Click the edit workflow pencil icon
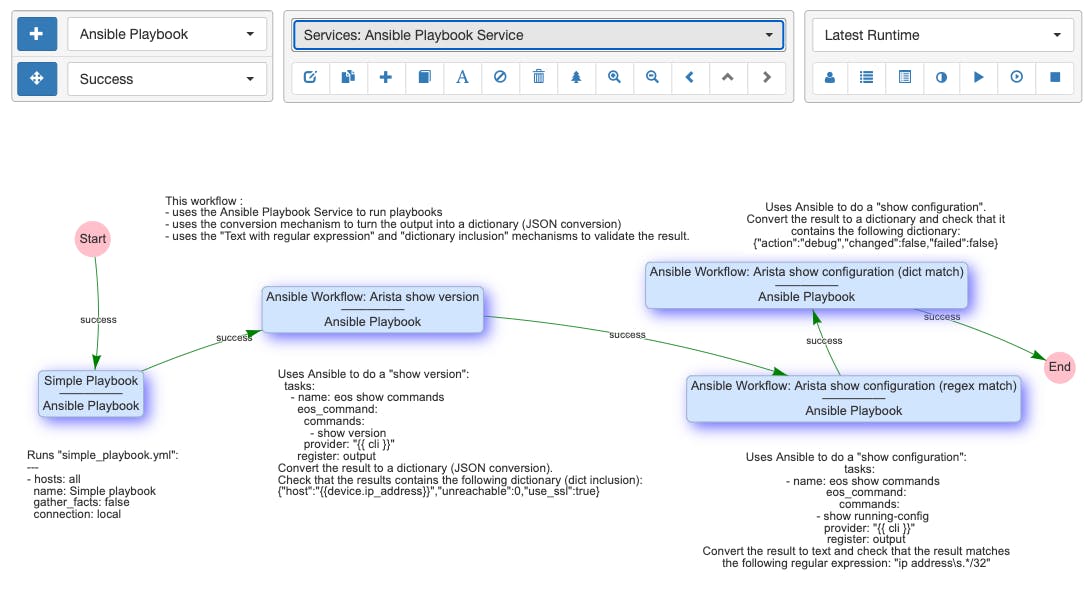The height and width of the screenshot is (604, 1091). (310, 77)
